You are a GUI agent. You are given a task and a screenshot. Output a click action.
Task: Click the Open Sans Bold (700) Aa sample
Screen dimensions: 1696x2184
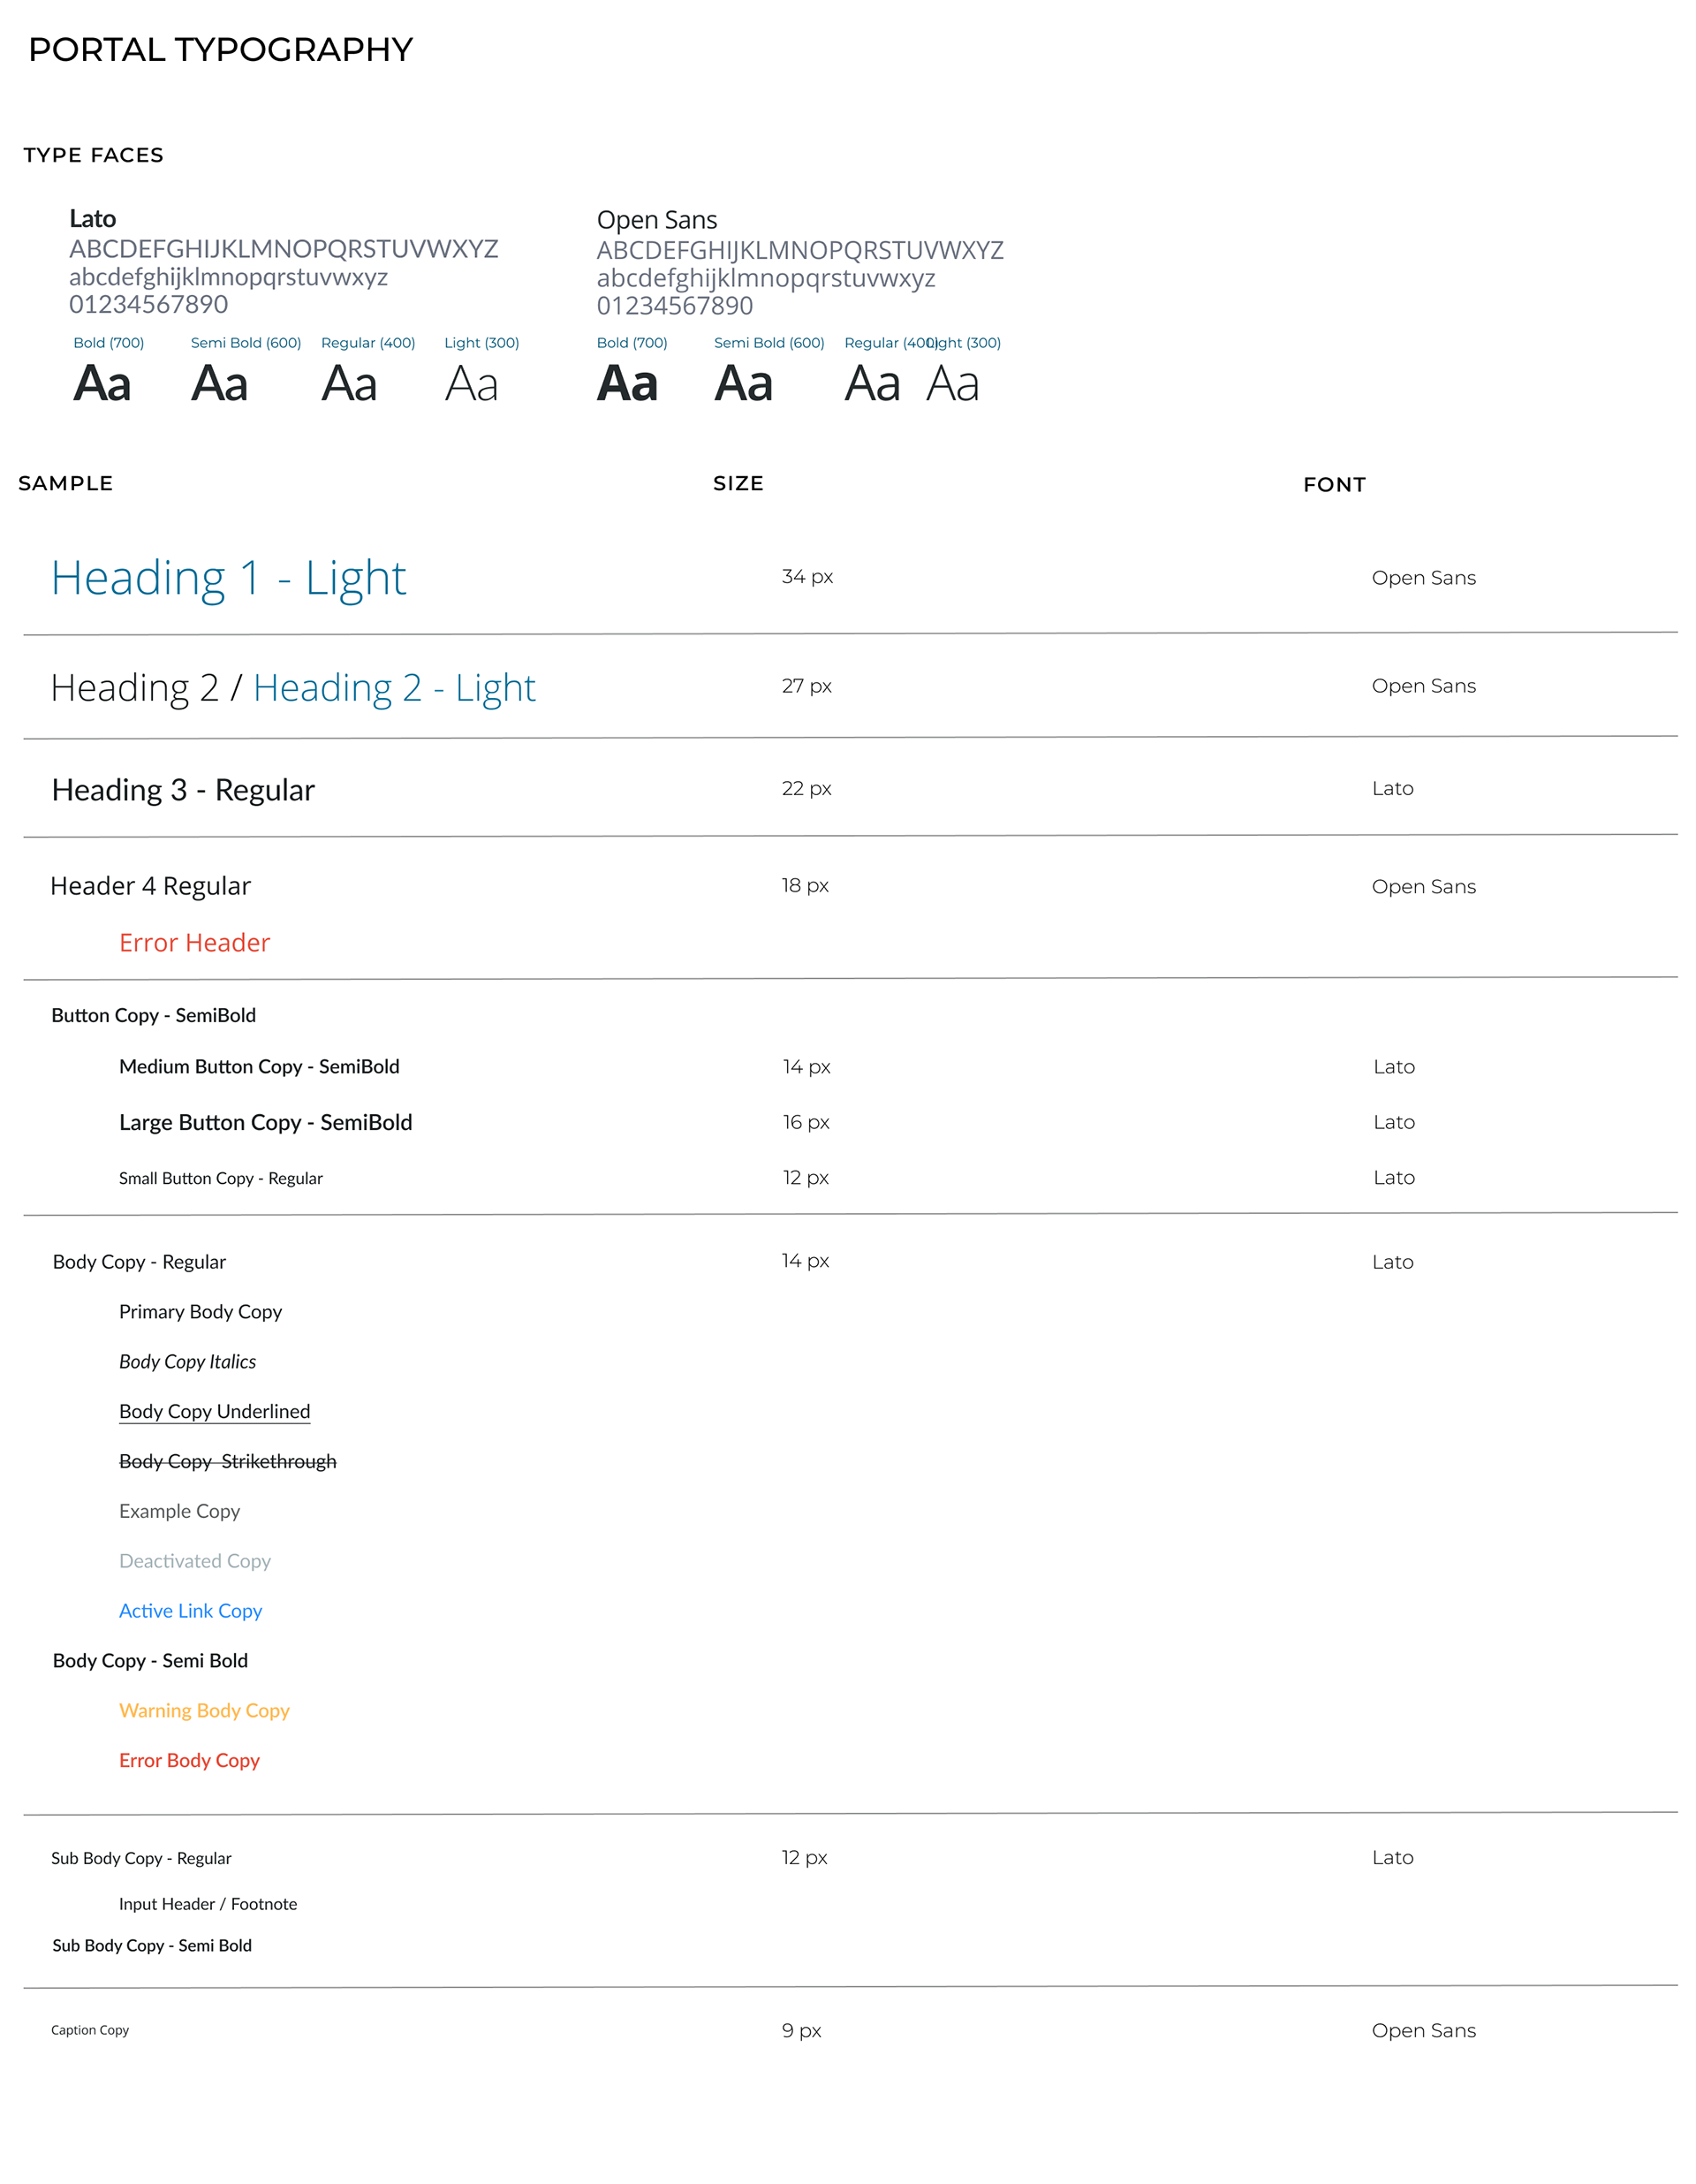pos(627,384)
